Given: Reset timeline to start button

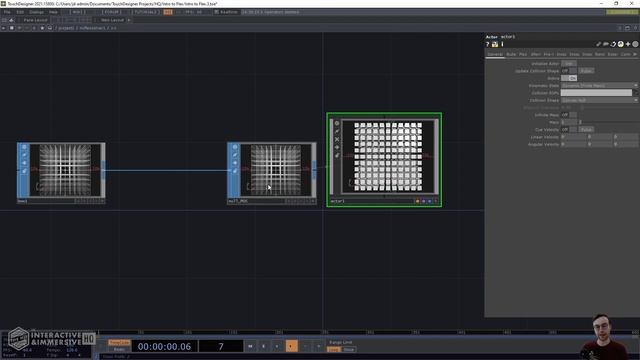Looking at the screenshot, I should [250, 347].
